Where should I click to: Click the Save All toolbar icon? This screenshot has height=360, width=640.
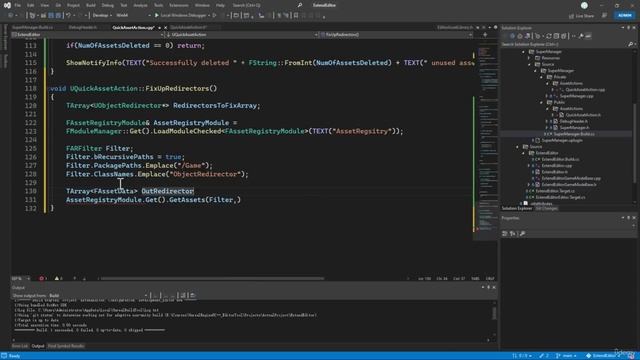[x=58, y=16]
